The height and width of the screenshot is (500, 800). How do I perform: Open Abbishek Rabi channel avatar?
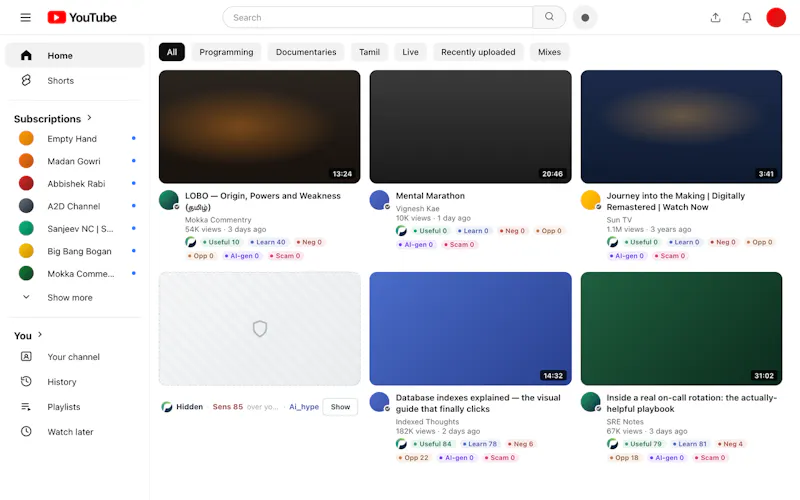pos(26,183)
